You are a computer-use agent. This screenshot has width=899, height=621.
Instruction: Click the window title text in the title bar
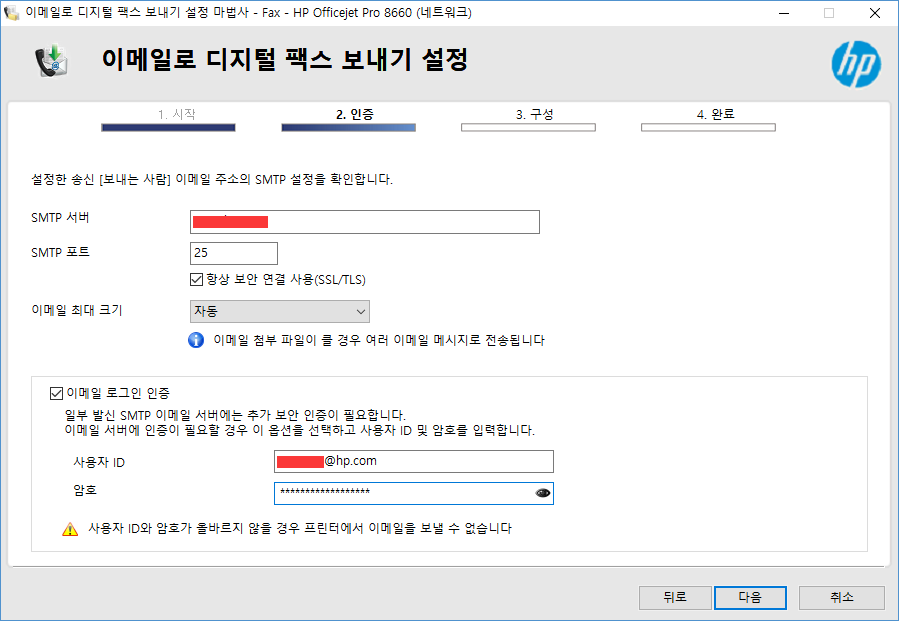click(x=249, y=13)
